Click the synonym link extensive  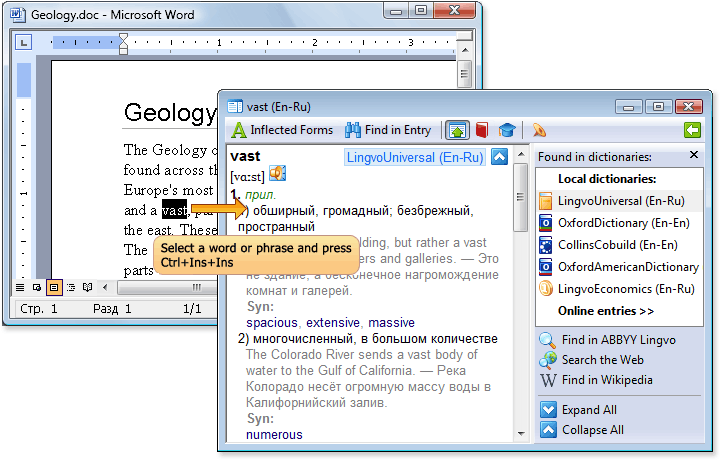(332, 323)
